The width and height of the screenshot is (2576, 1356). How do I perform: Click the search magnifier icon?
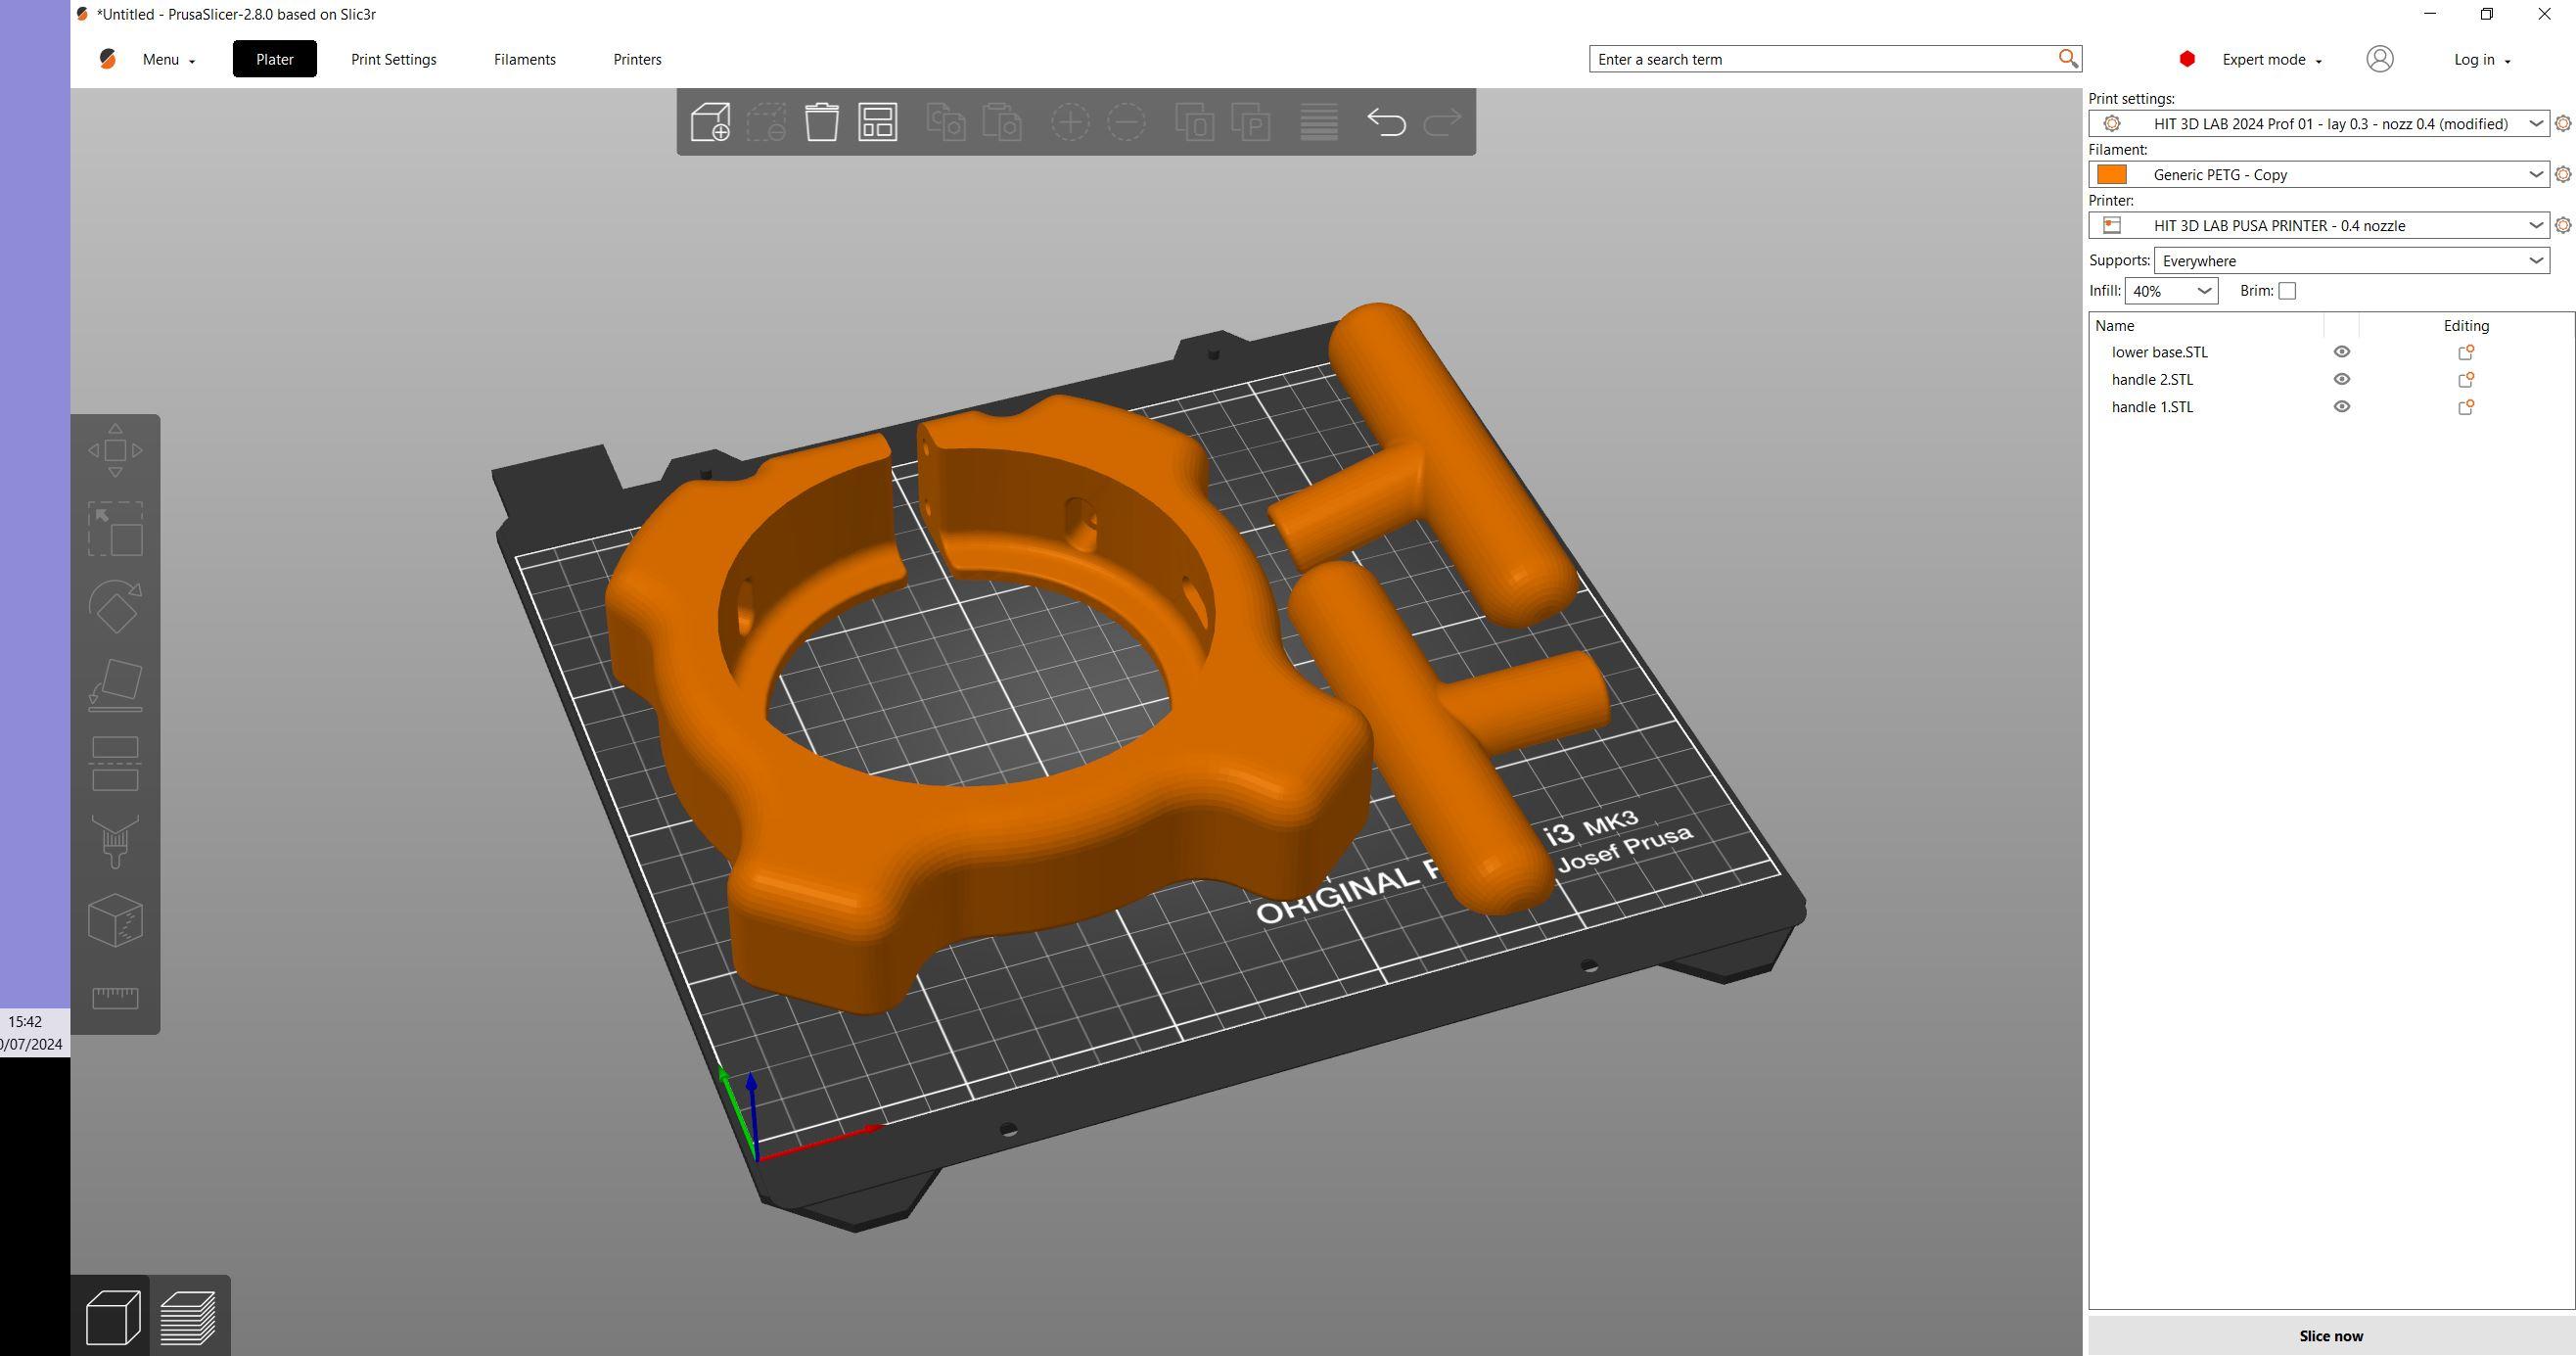2068,59
